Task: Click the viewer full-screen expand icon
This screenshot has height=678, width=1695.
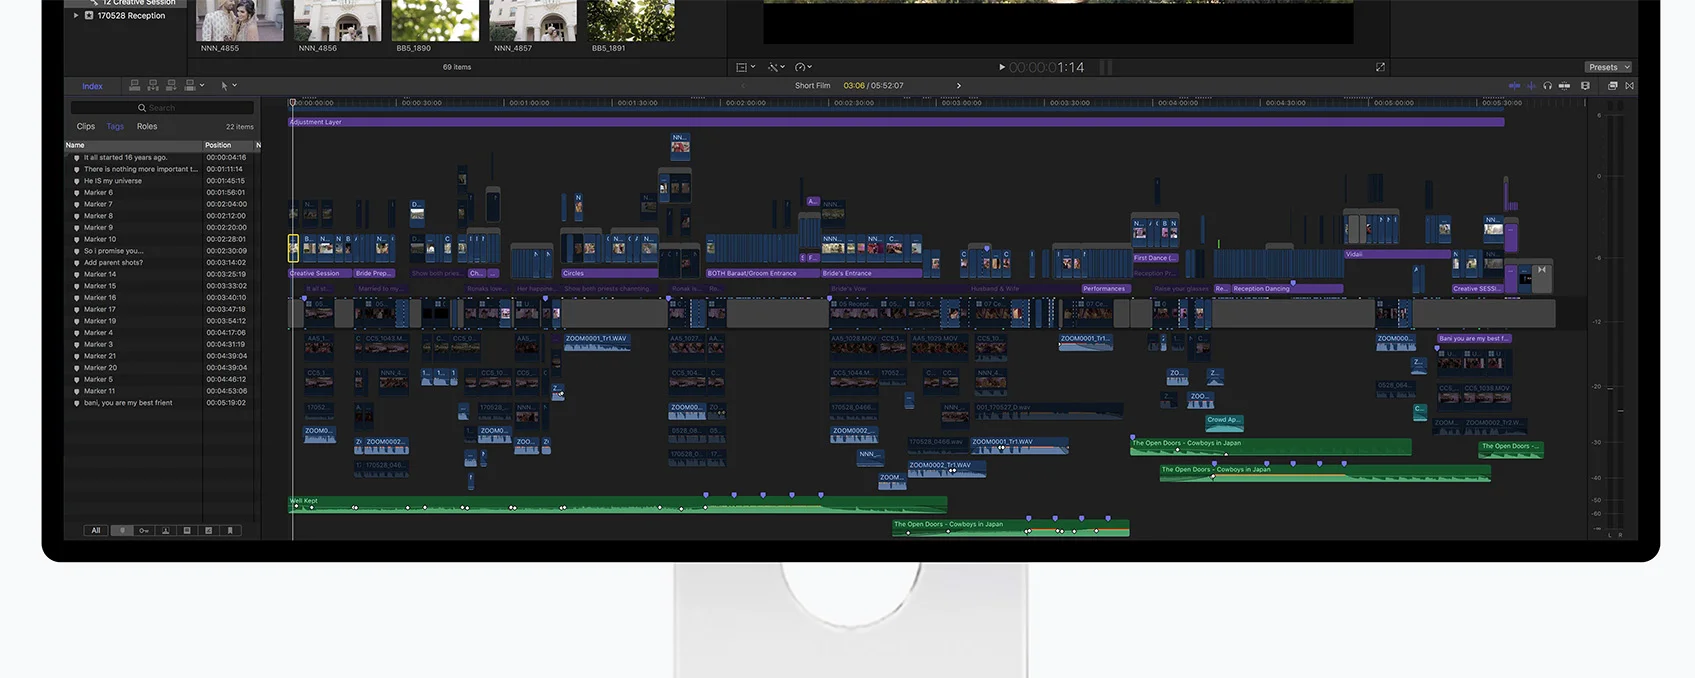Action: 1380,67
